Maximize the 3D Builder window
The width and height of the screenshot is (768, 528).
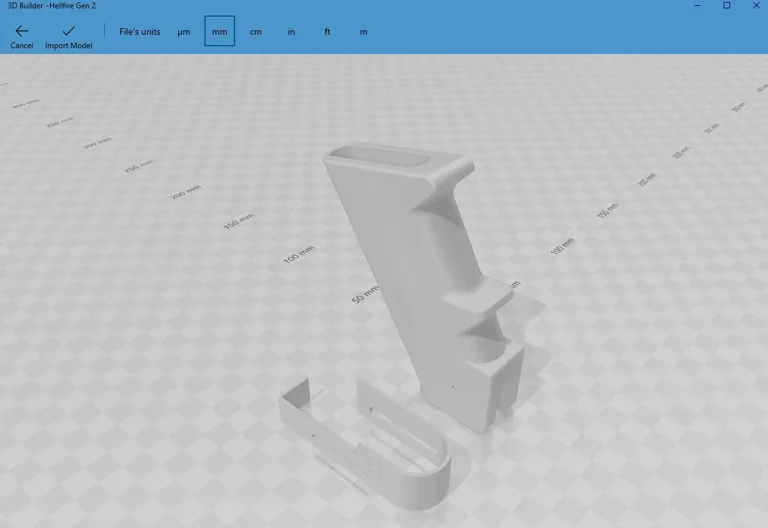coord(727,6)
